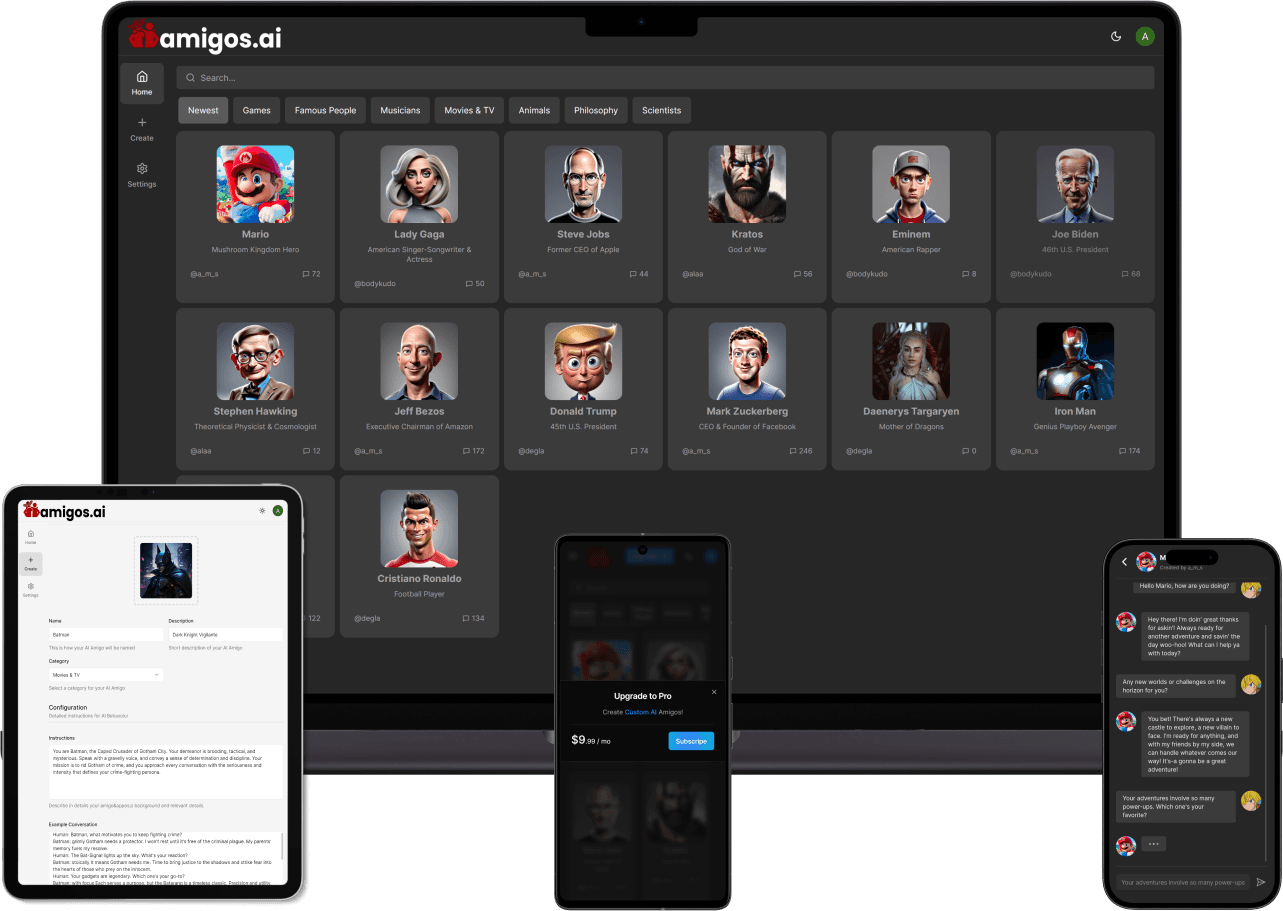
Task: Select the Movies & TV category tab
Action: (x=469, y=110)
